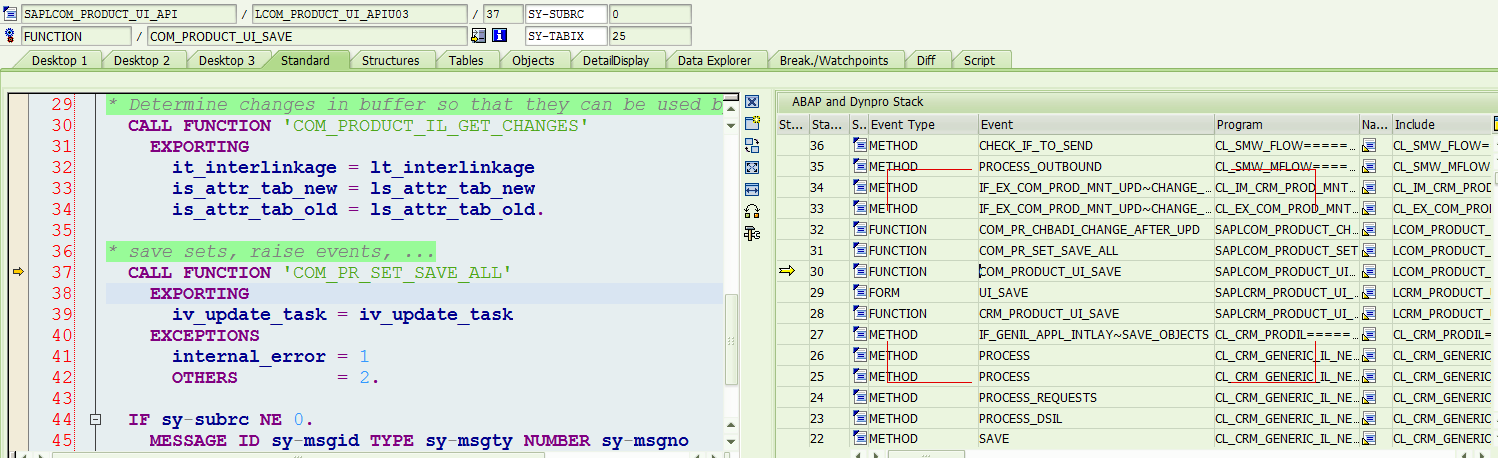Click the yellow arrow on stack level 30
Viewport: 1498px width, 458px height.
(787, 271)
